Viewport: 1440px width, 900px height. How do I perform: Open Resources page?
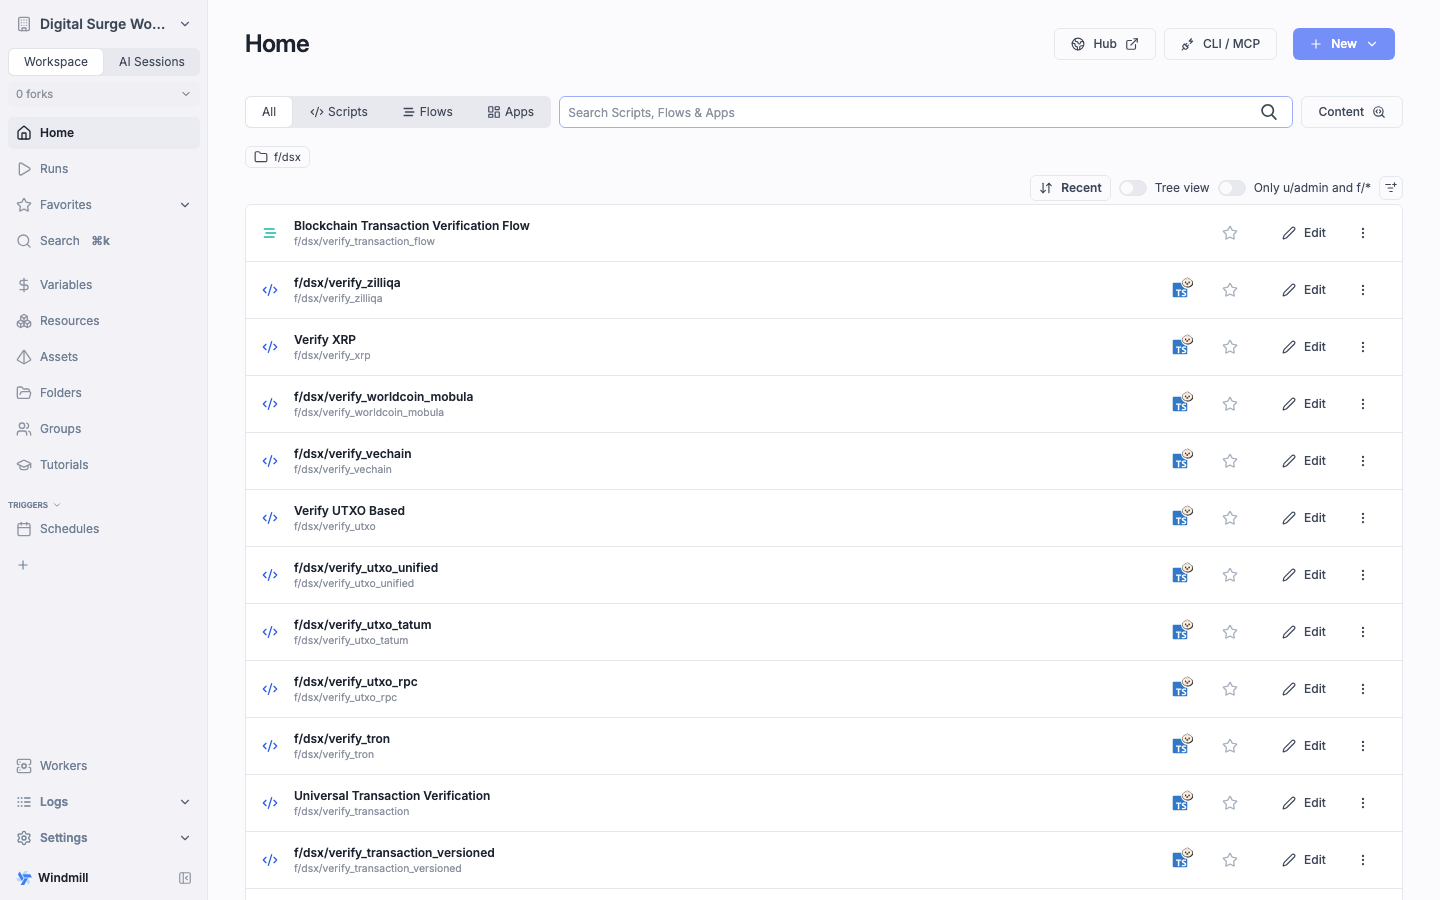pyautogui.click(x=104, y=321)
